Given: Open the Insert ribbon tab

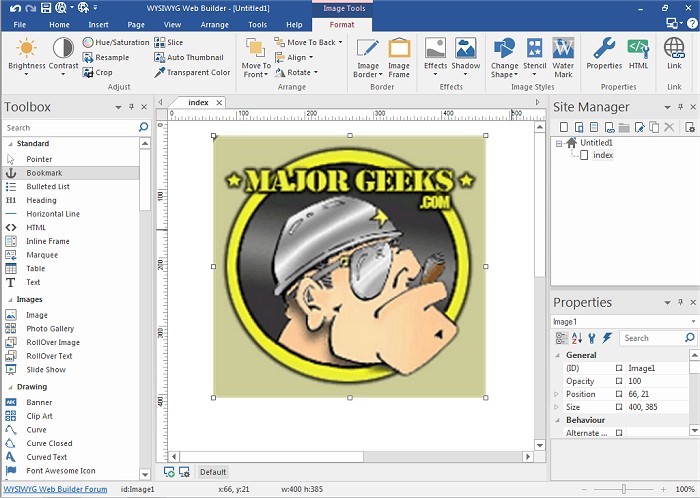Looking at the screenshot, I should [98, 24].
